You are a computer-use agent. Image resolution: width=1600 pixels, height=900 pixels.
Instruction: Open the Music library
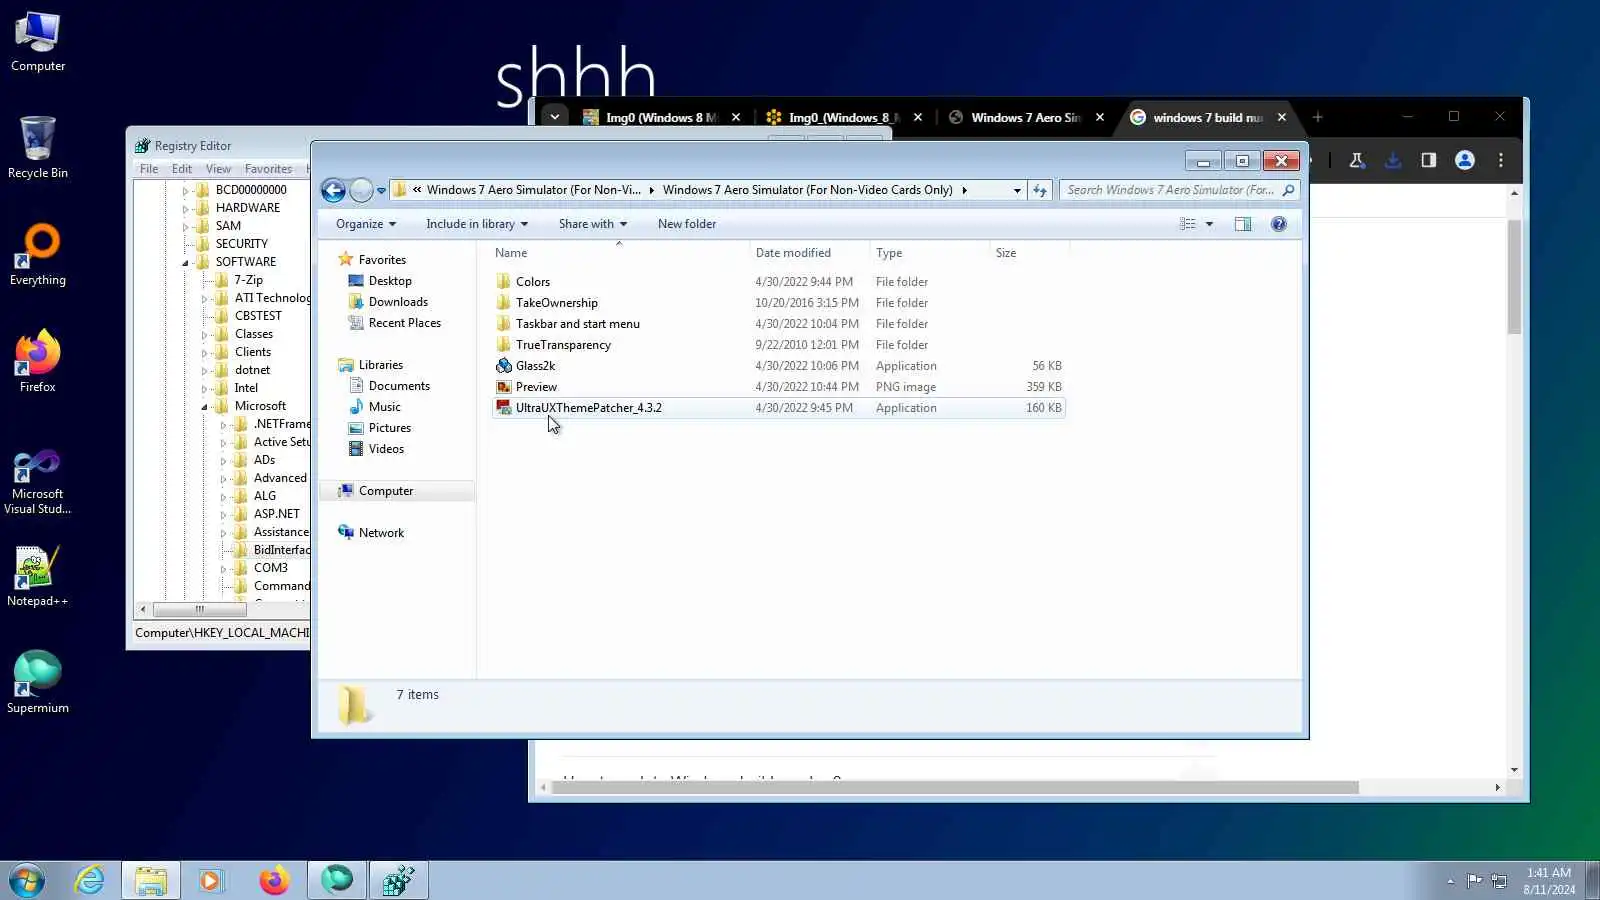coord(384,407)
